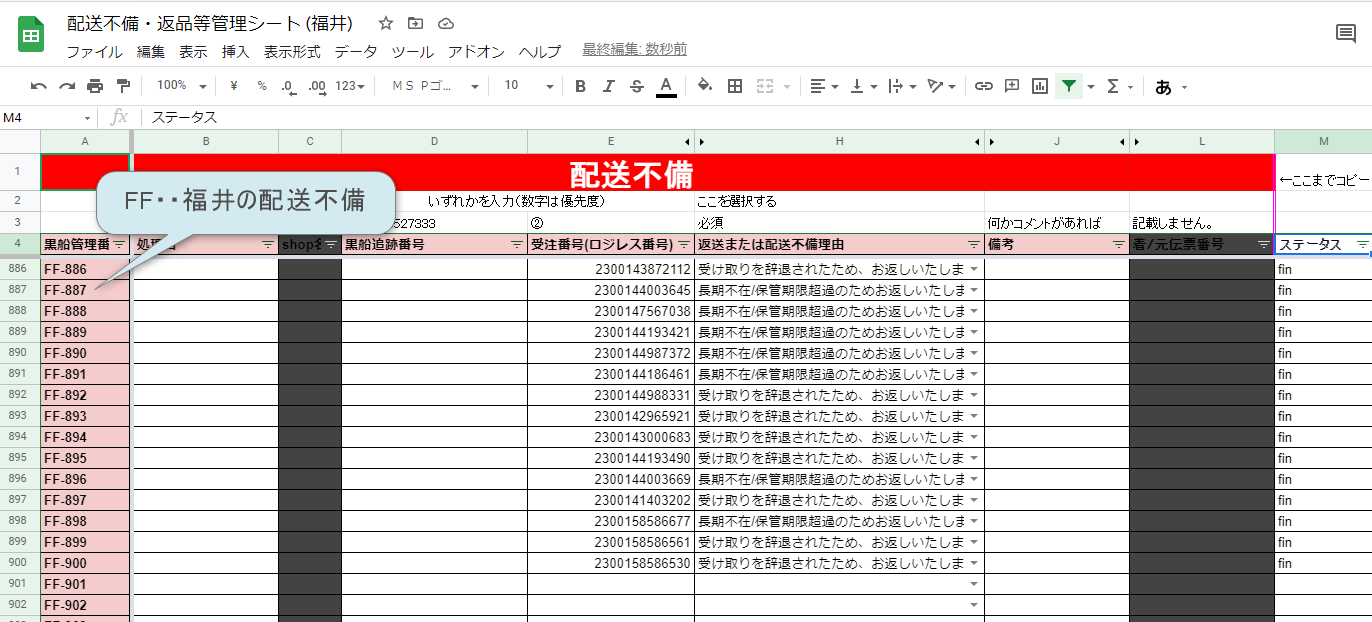Image resolution: width=1372 pixels, height=622 pixels.
Task: Format selection as yen currency
Action: pos(233,86)
